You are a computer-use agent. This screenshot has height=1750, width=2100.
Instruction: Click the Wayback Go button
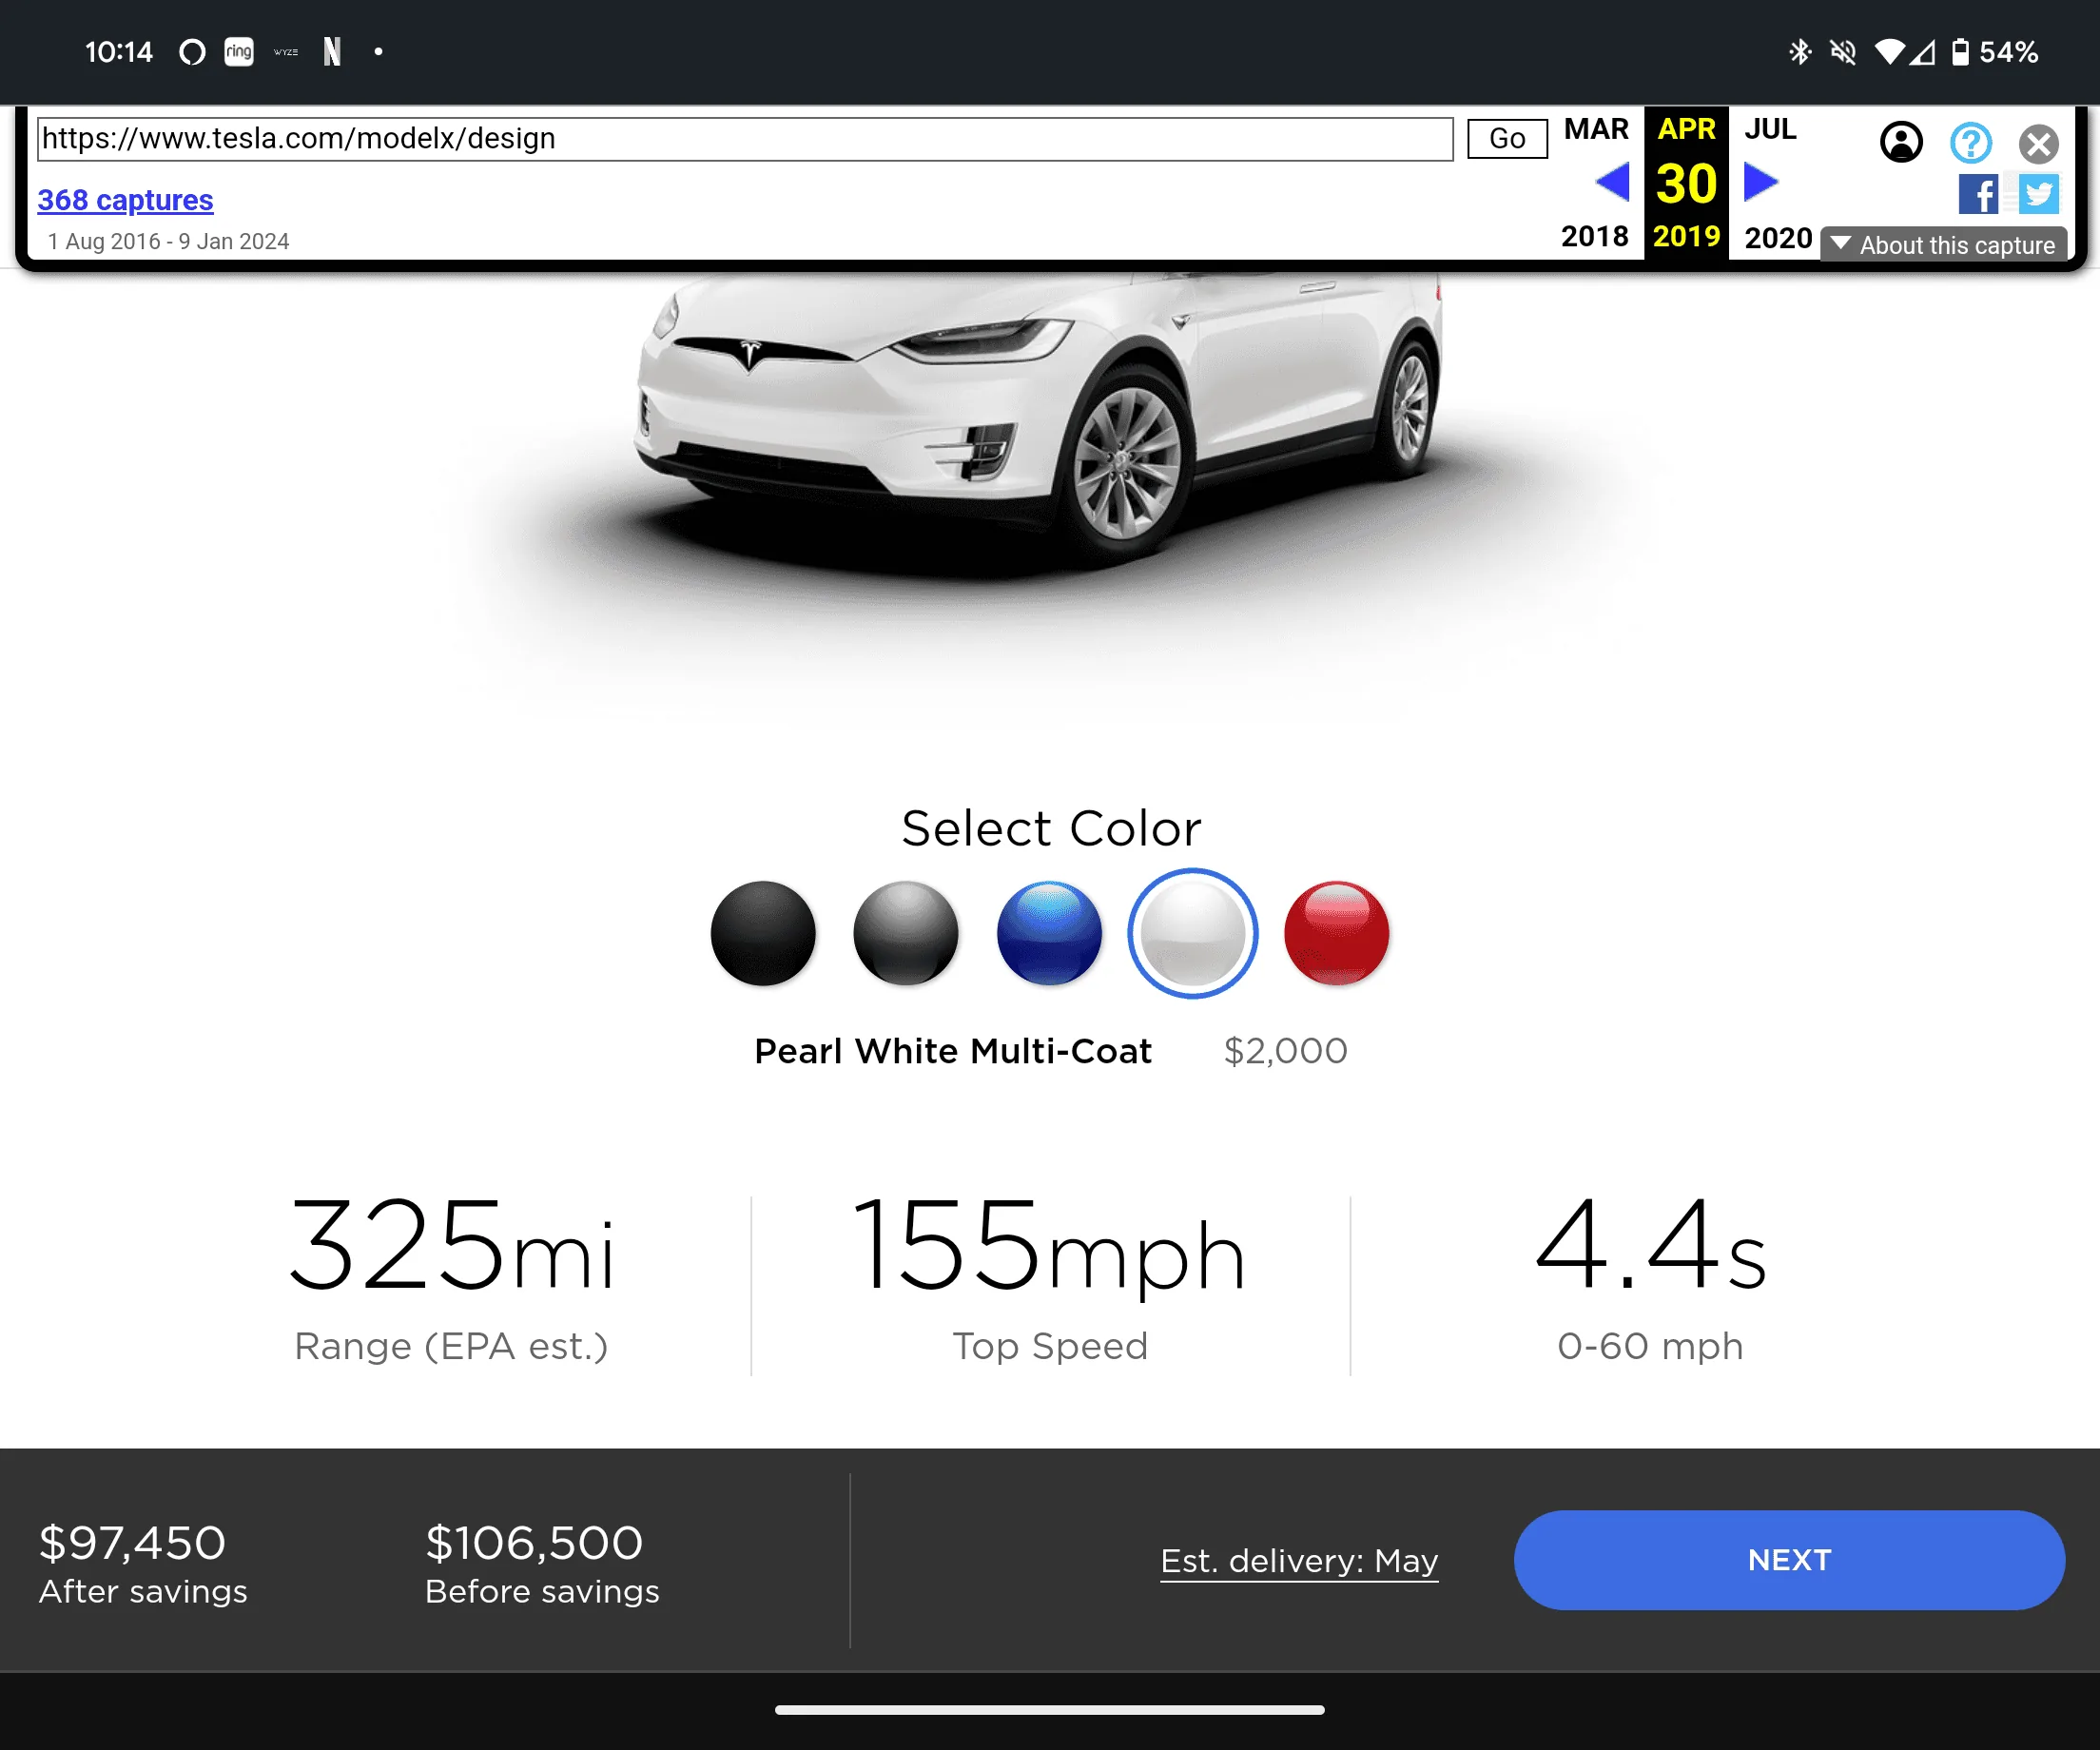click(x=1507, y=138)
